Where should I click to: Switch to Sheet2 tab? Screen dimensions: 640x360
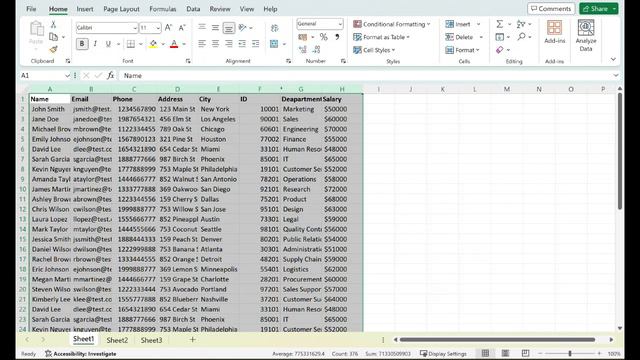click(x=117, y=340)
